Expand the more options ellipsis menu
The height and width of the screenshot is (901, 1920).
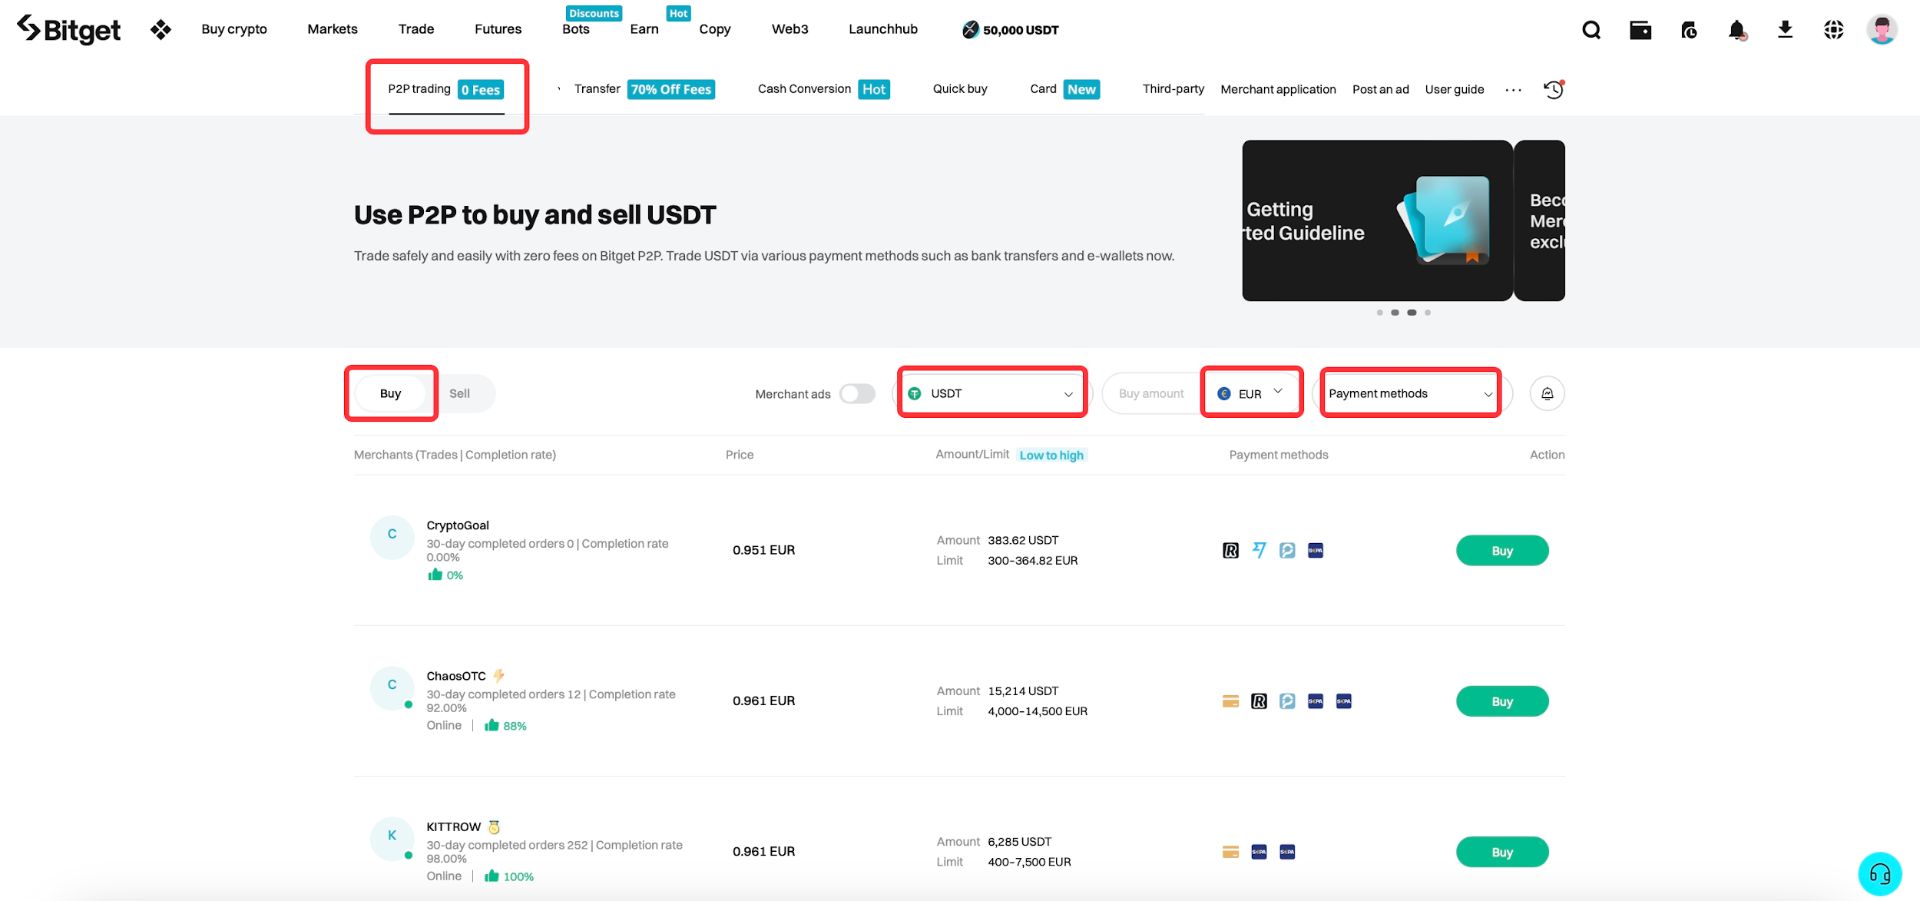point(1513,90)
